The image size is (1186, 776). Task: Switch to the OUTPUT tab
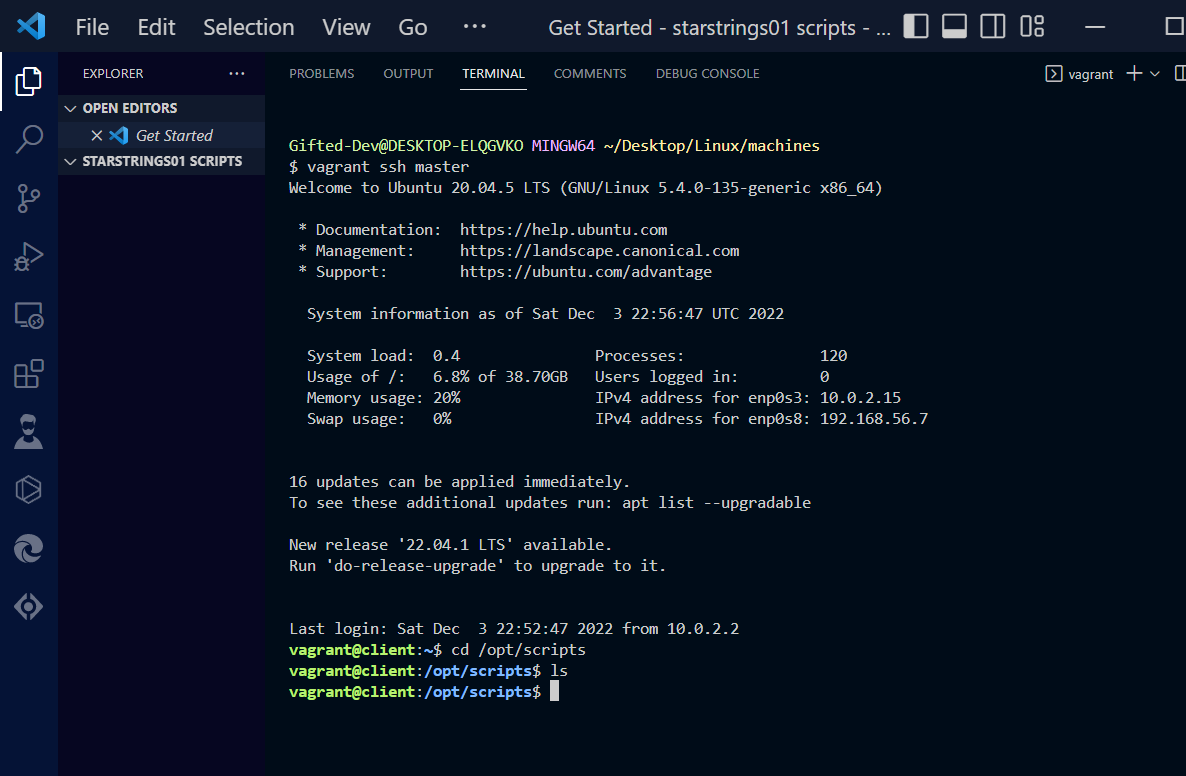coord(408,73)
